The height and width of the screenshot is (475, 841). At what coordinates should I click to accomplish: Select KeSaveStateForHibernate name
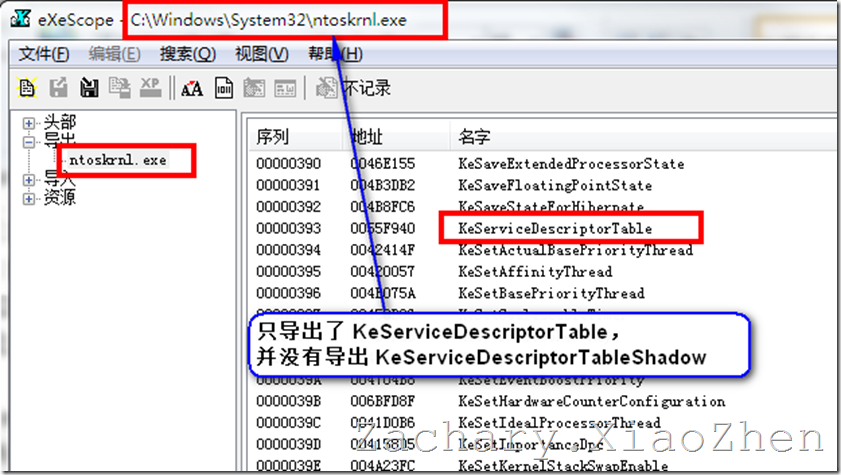(x=551, y=206)
